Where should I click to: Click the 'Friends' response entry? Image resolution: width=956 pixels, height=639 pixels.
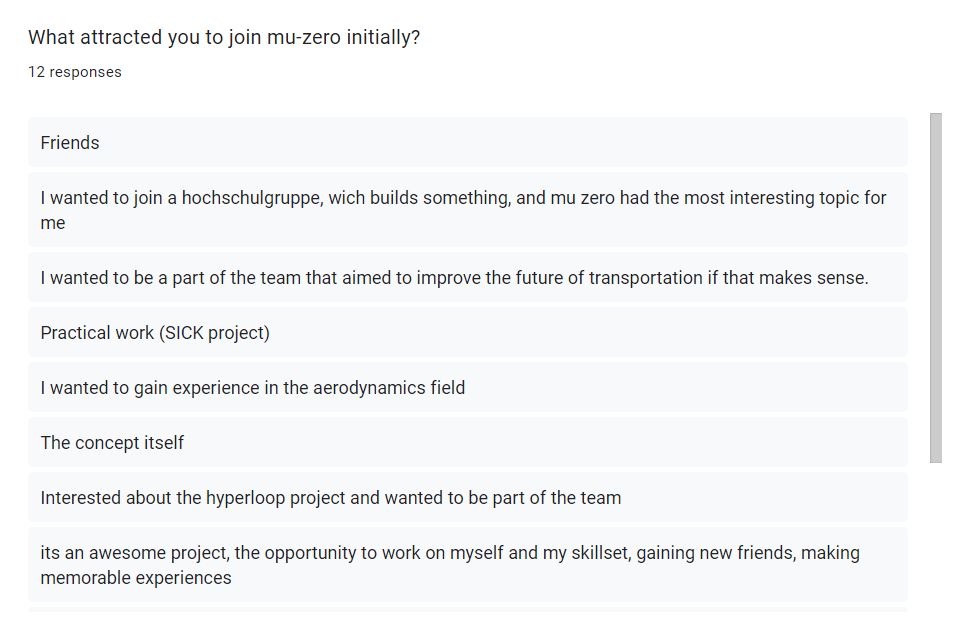(70, 143)
